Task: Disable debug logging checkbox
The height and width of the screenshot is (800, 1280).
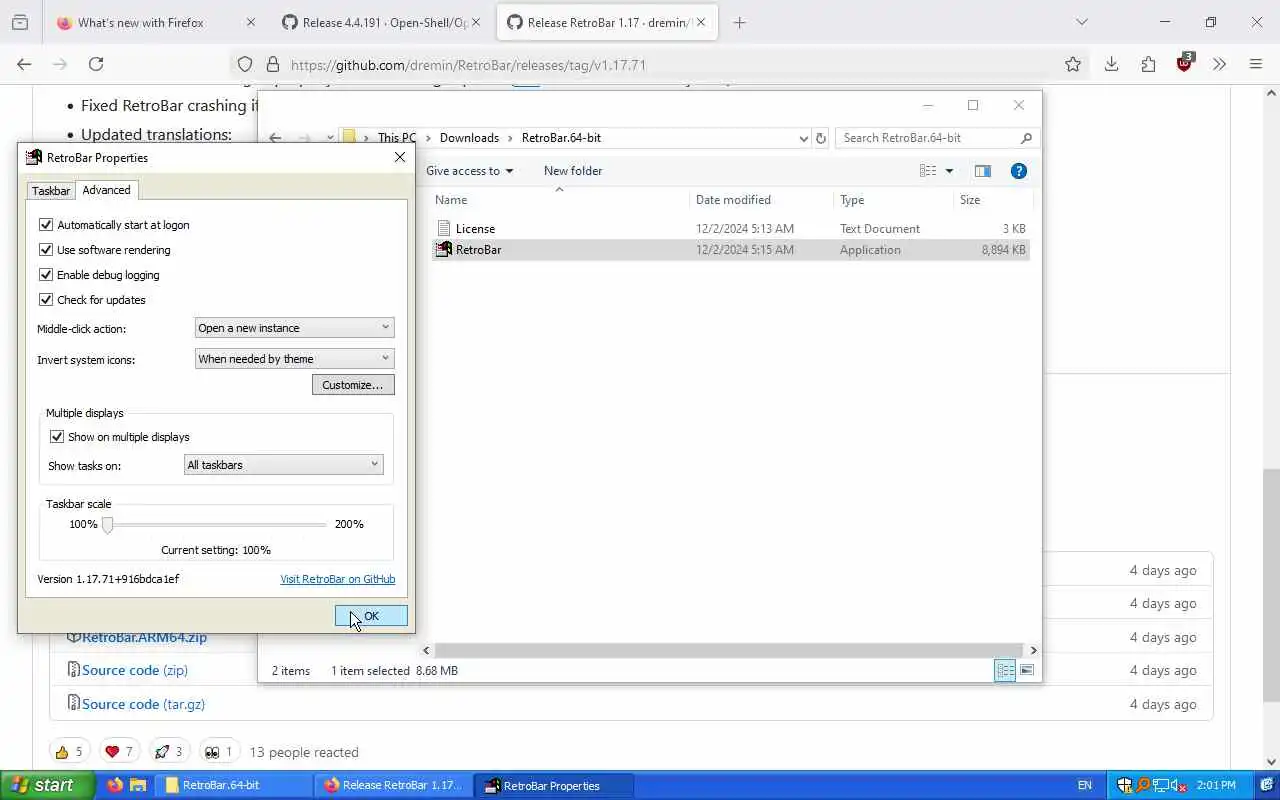Action: (45, 275)
